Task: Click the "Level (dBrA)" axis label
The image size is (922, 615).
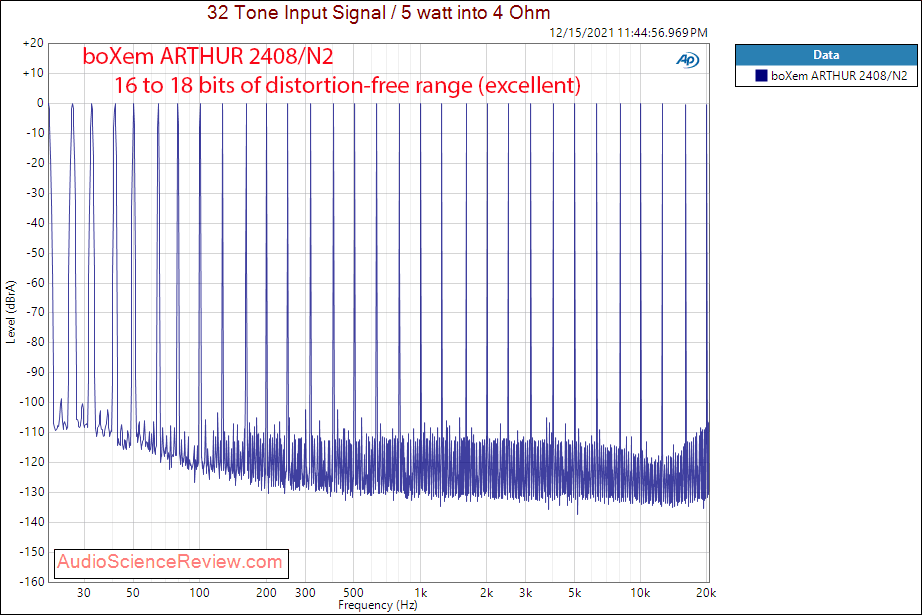Action: pos(11,312)
